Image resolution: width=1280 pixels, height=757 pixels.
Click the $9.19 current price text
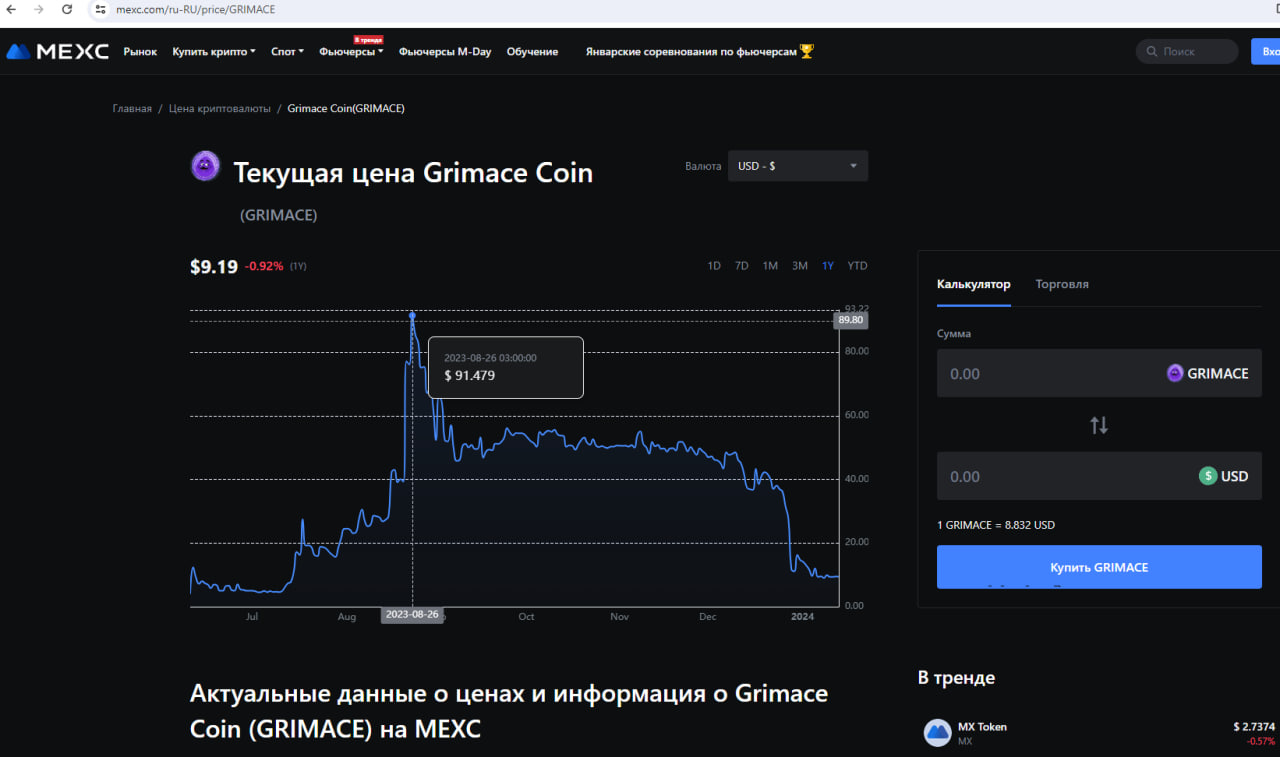tap(214, 266)
